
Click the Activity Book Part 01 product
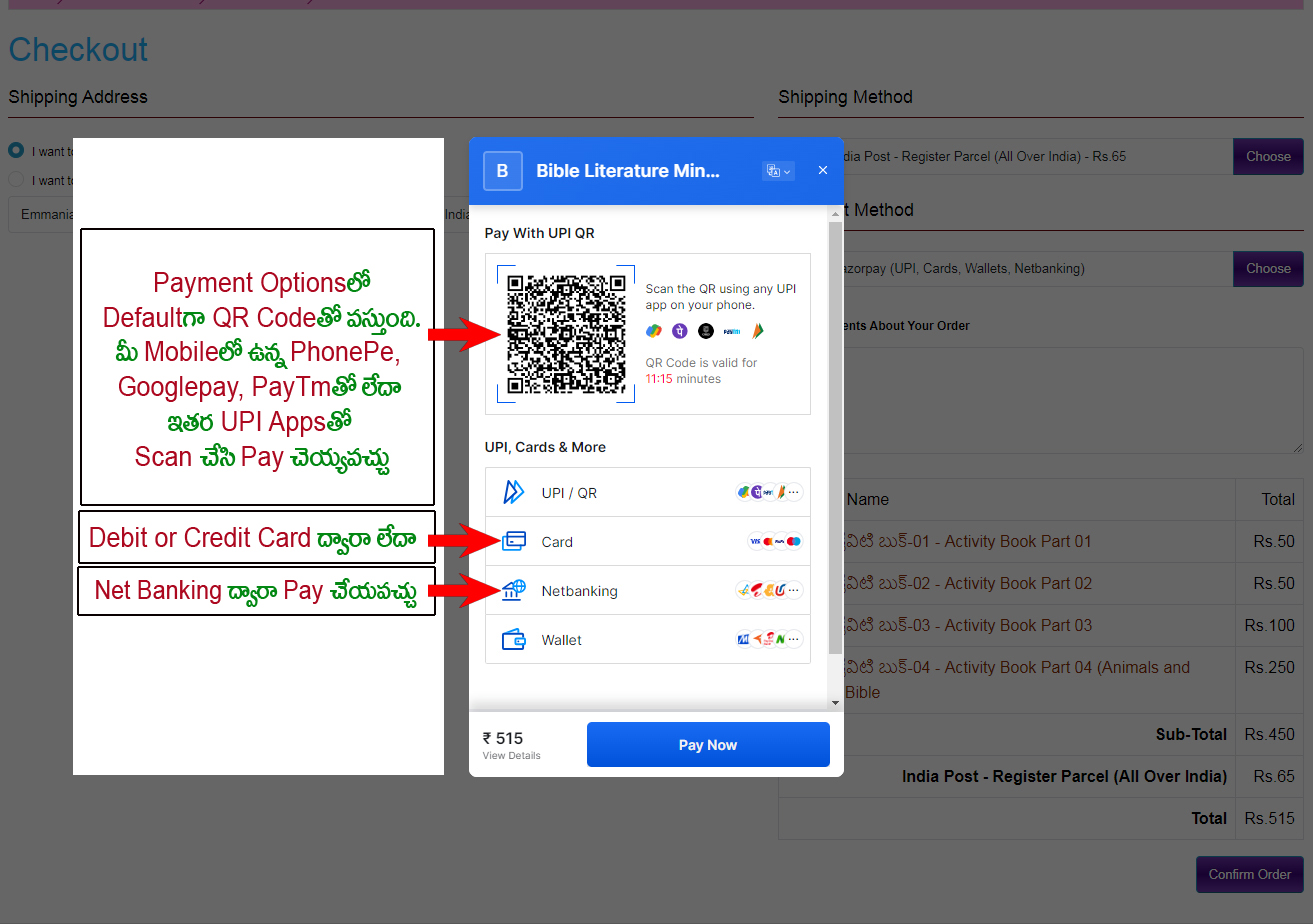[x=968, y=541]
